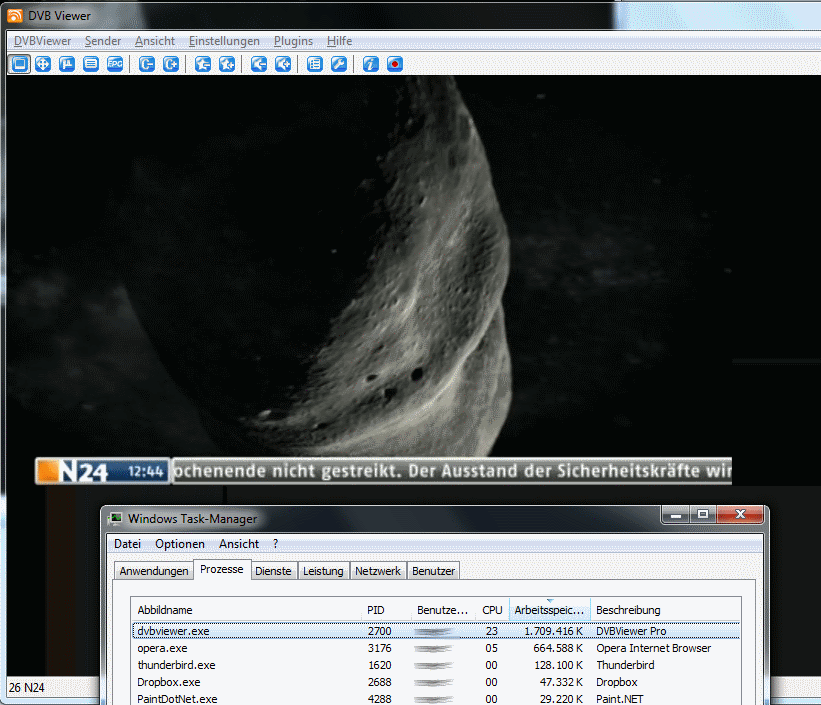
Task: Click the channel list toolbar icon
Action: point(315,64)
